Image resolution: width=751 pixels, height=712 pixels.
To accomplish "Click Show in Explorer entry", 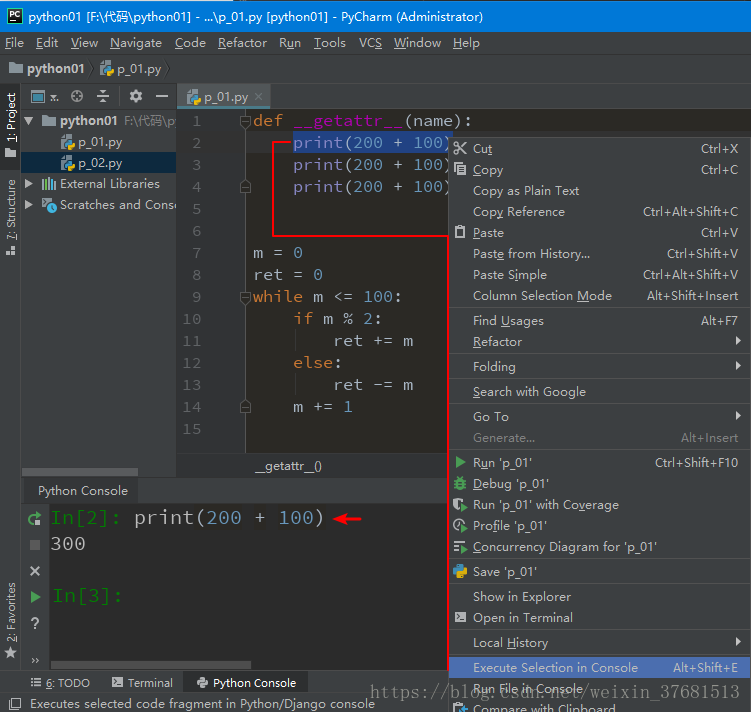I will tap(599, 597).
